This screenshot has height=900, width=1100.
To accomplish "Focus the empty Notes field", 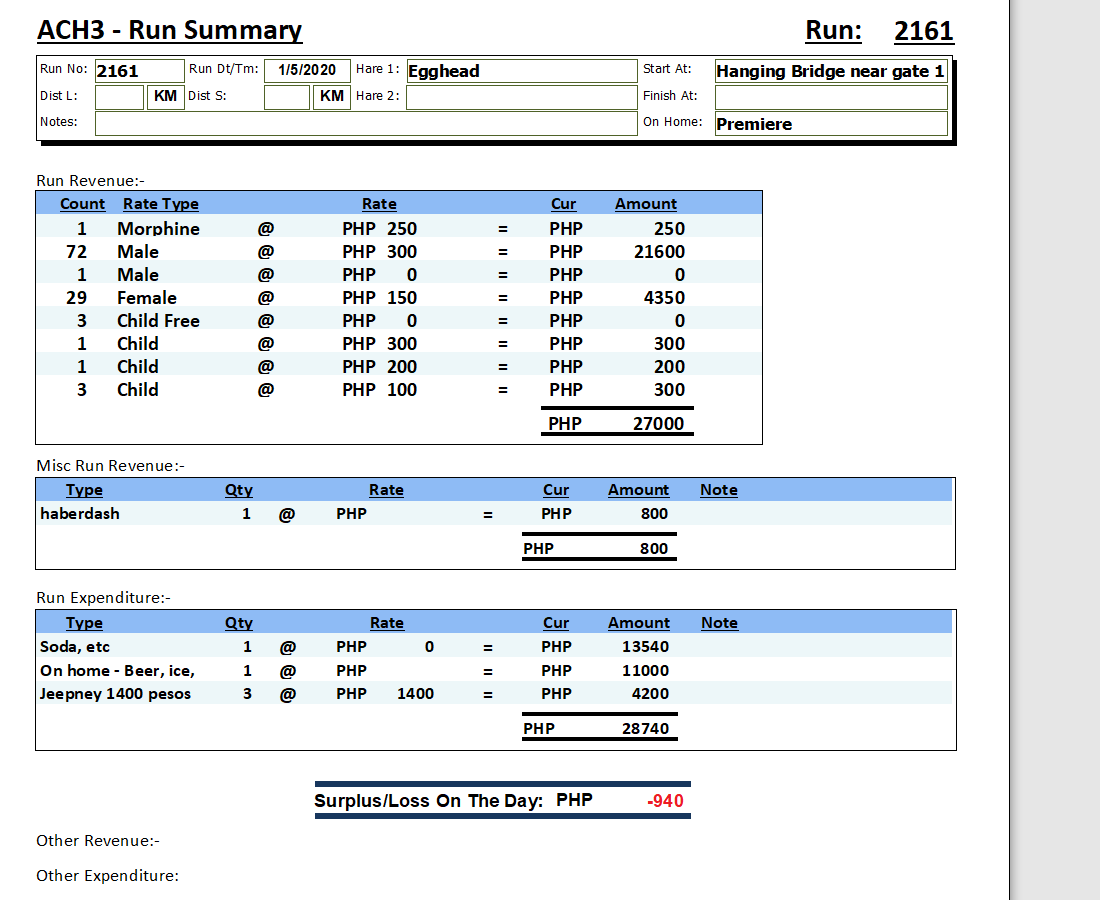I will click(x=366, y=123).
